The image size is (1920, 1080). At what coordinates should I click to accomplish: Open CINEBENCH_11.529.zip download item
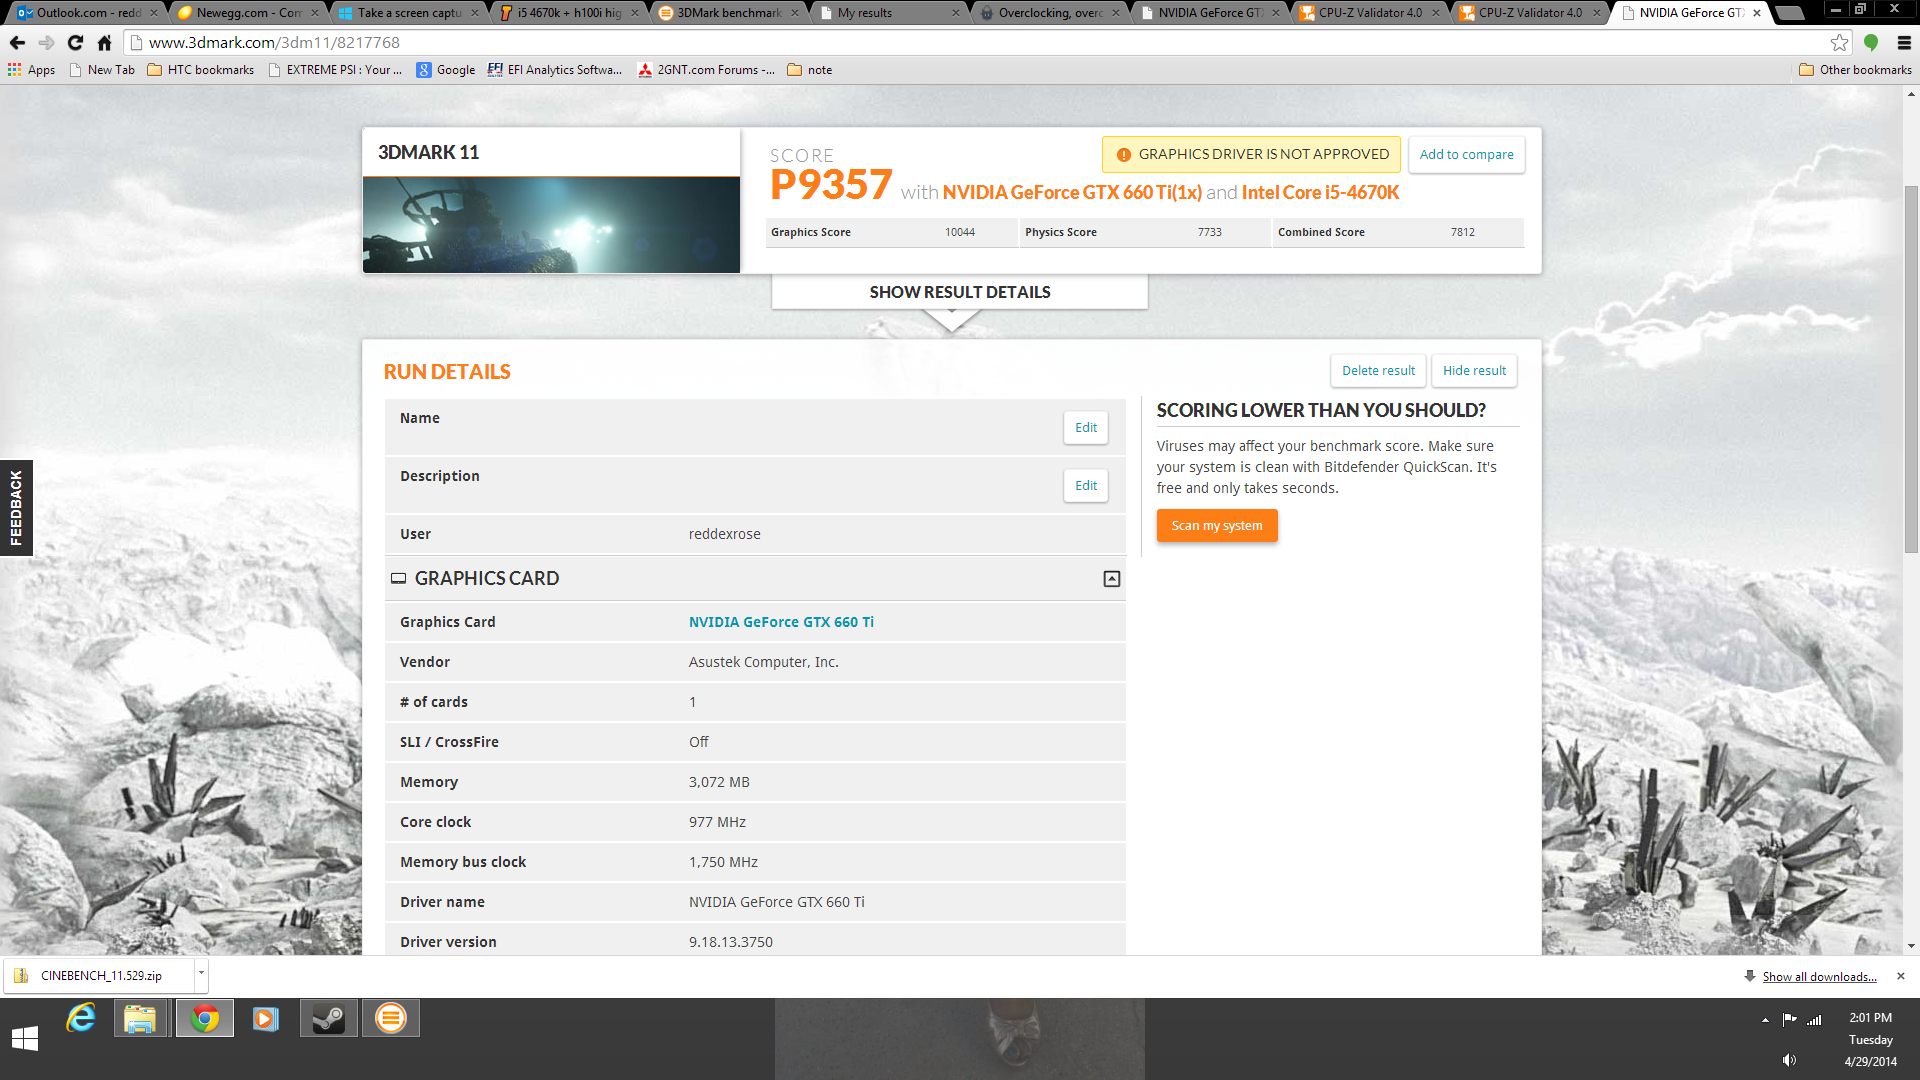pyautogui.click(x=100, y=976)
